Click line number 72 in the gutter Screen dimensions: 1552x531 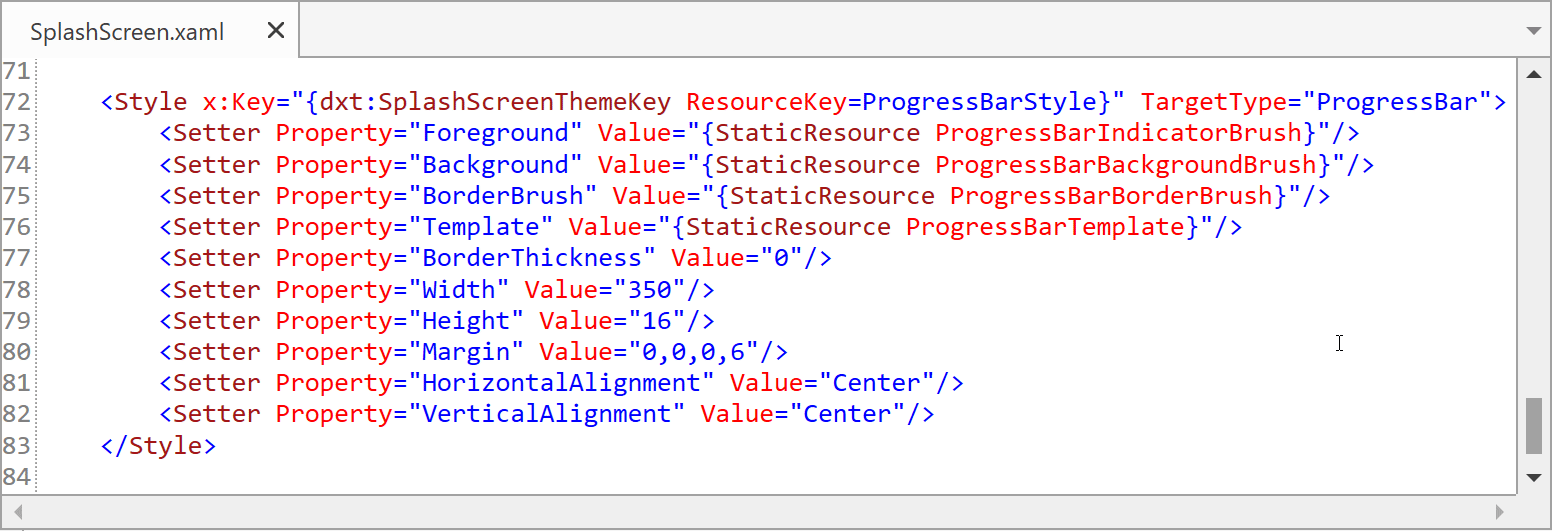point(17,102)
